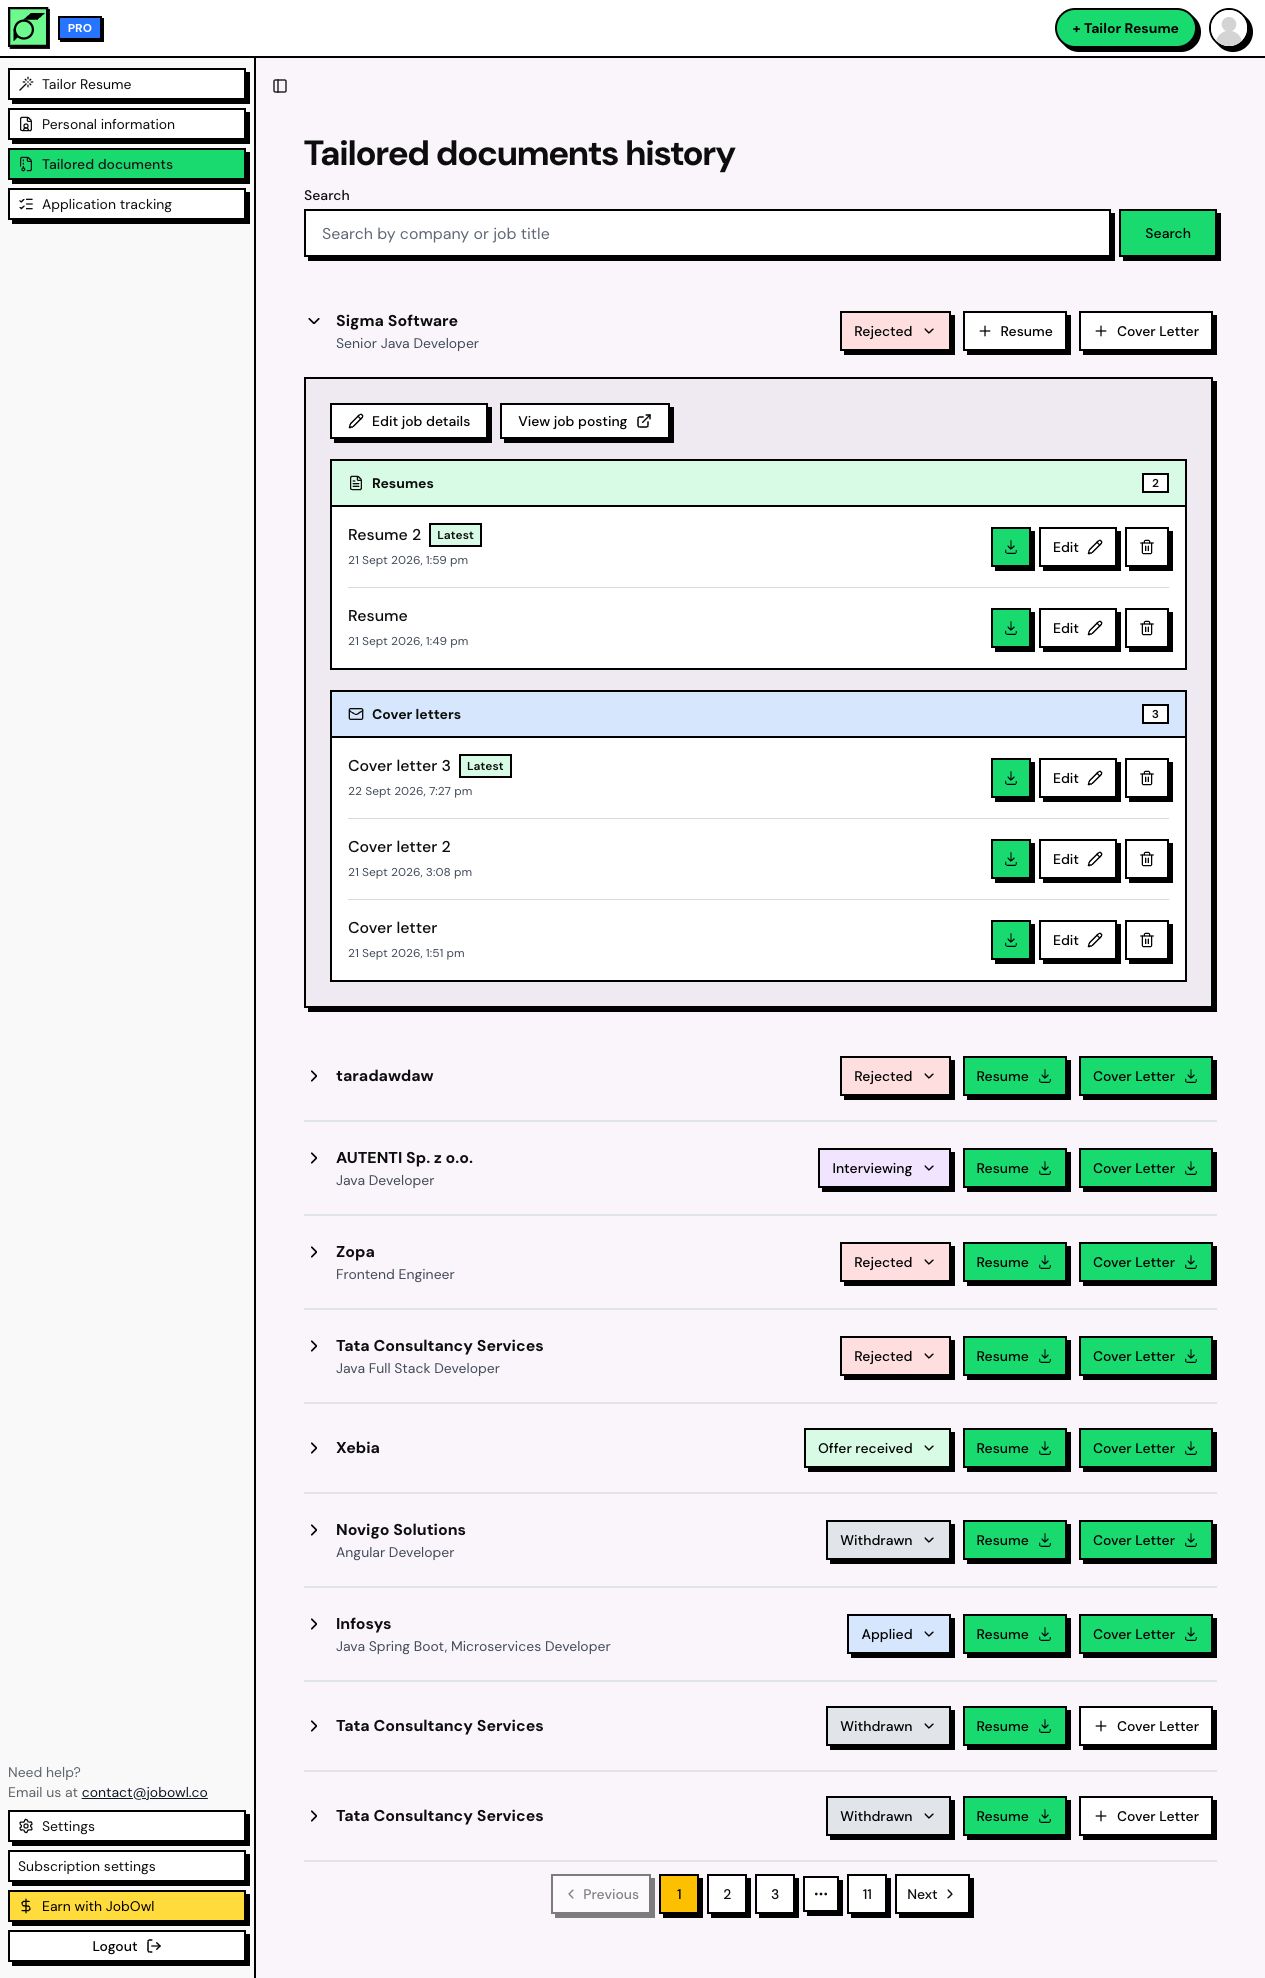1265x1978 pixels.
Task: Download the resume dated 1:49 pm
Action: pyautogui.click(x=1011, y=628)
